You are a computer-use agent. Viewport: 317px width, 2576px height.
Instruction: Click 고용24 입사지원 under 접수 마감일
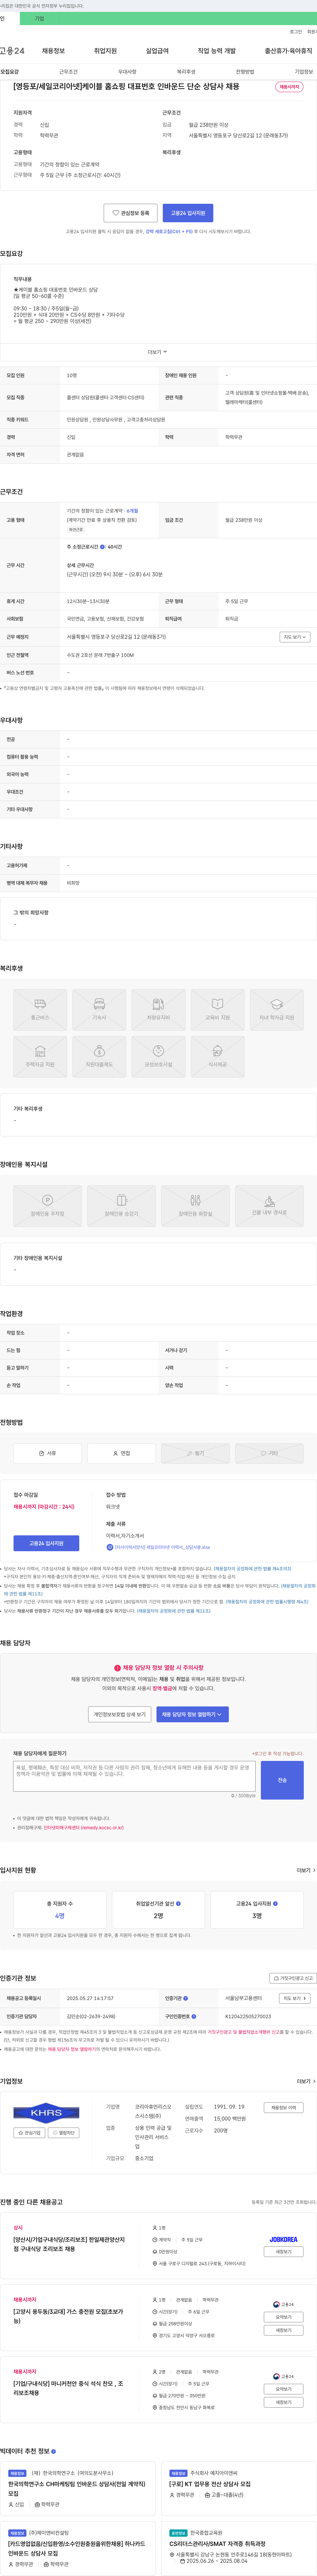coord(46,1543)
